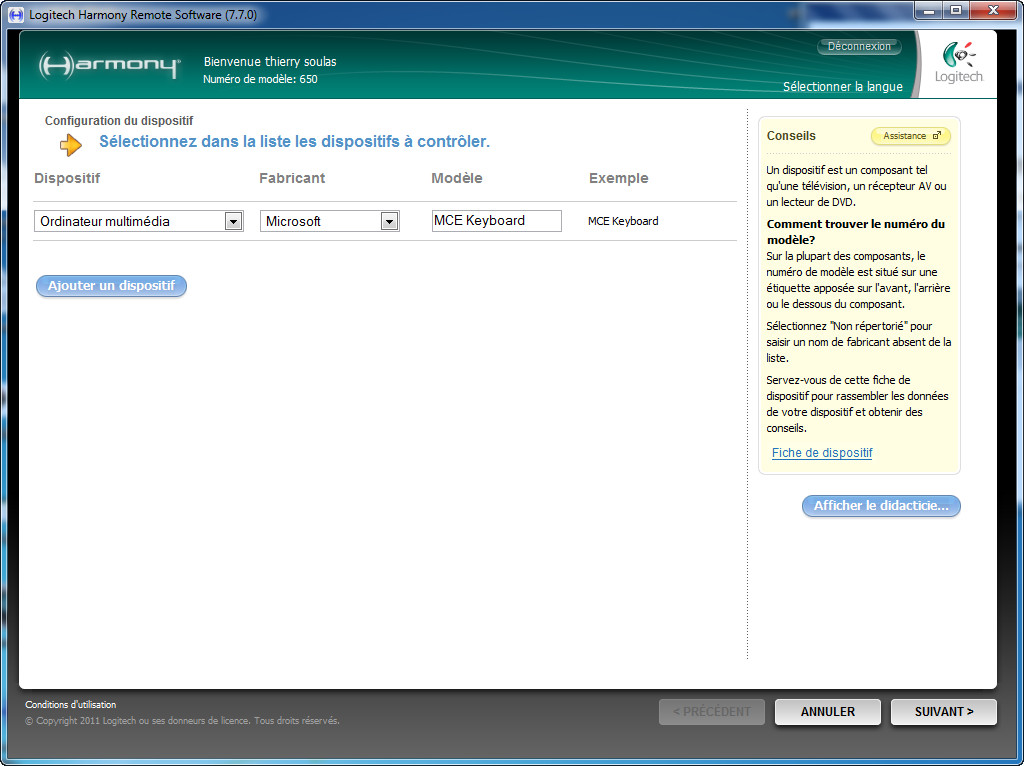1024x766 pixels.
Task: Focus the Modèle field containing MCE Keyboard
Action: [x=496, y=221]
